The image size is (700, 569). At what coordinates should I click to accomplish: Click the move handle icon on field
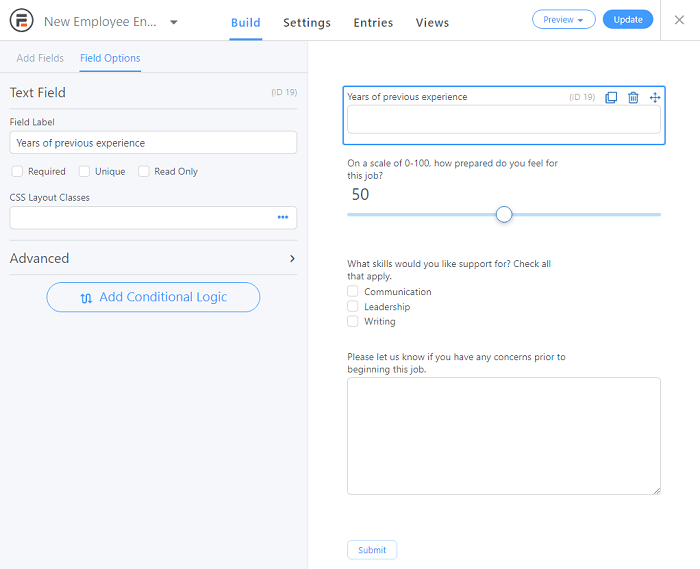[x=655, y=97]
